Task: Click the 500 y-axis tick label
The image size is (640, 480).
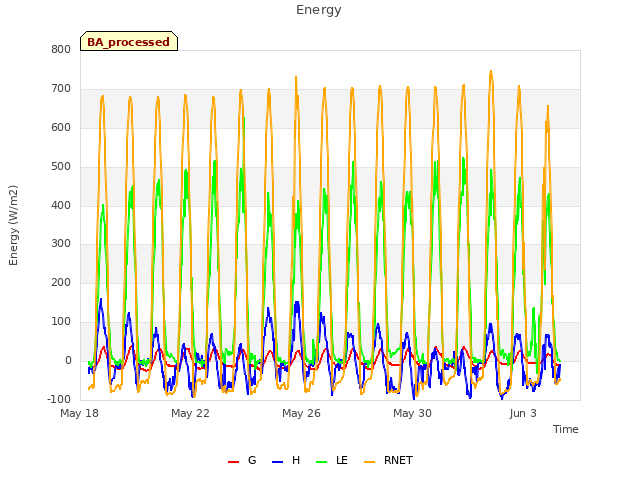Action: point(61,166)
